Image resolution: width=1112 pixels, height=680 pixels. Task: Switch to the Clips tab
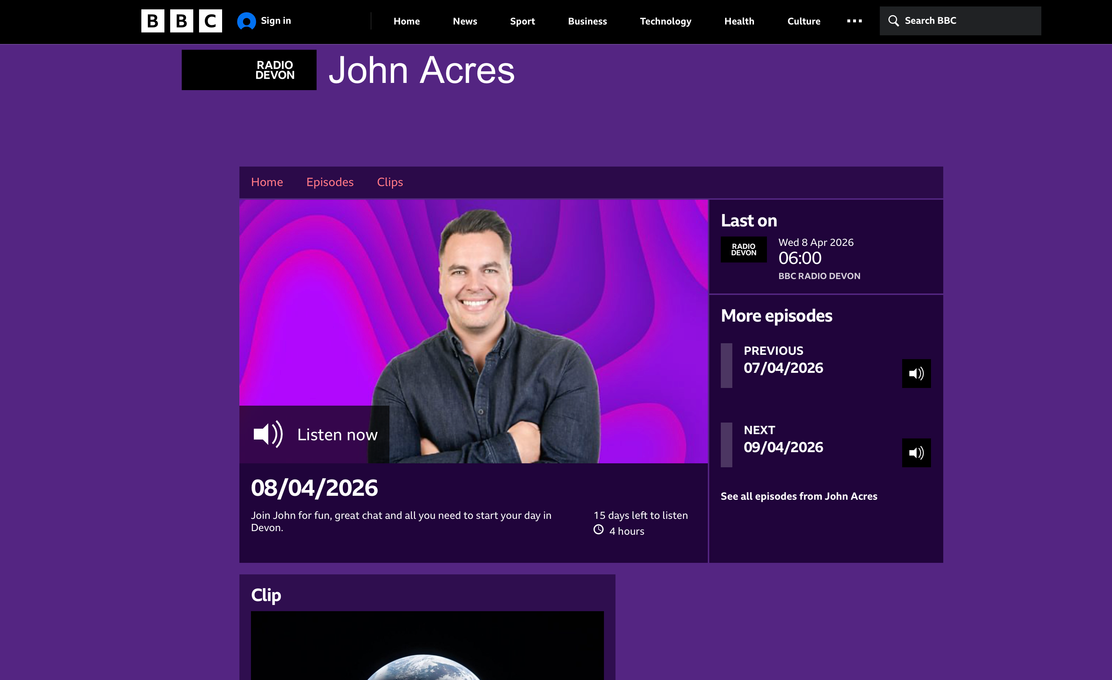[389, 182]
